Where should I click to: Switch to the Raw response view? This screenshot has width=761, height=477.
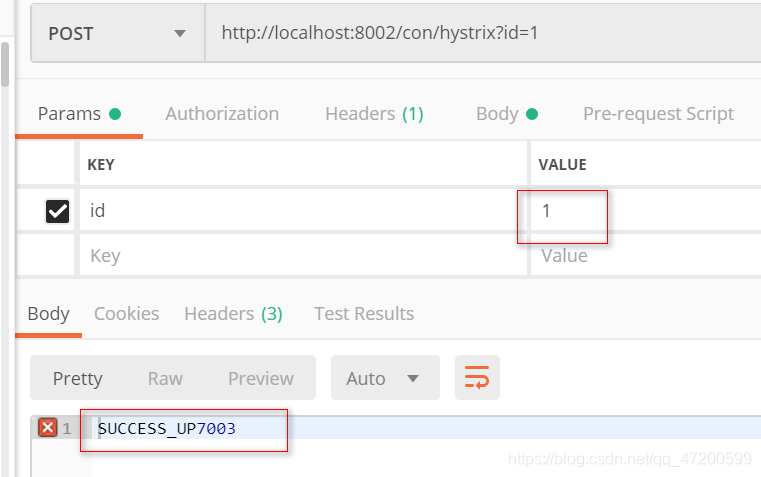(x=165, y=378)
